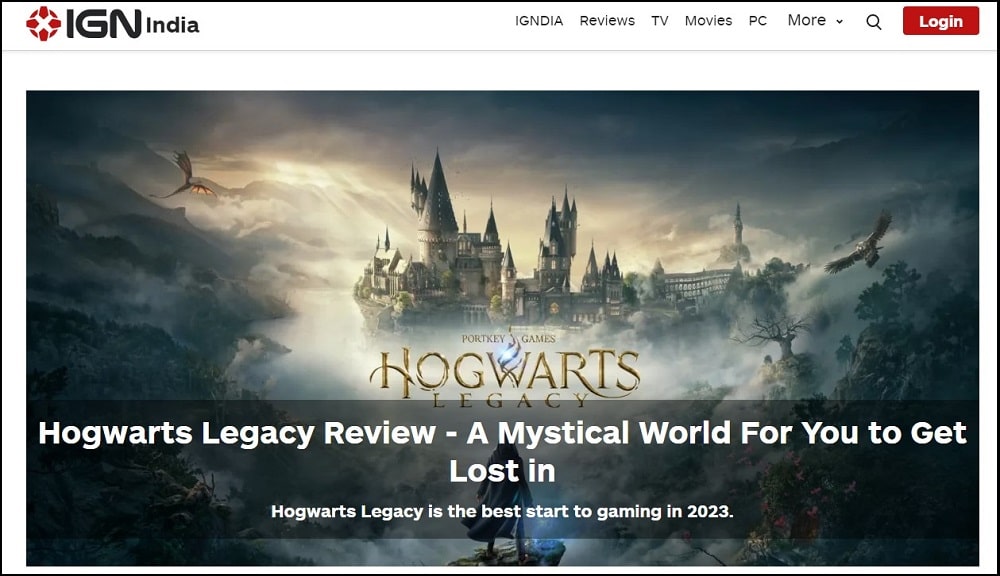
Task: Open the PC section
Action: pyautogui.click(x=758, y=21)
